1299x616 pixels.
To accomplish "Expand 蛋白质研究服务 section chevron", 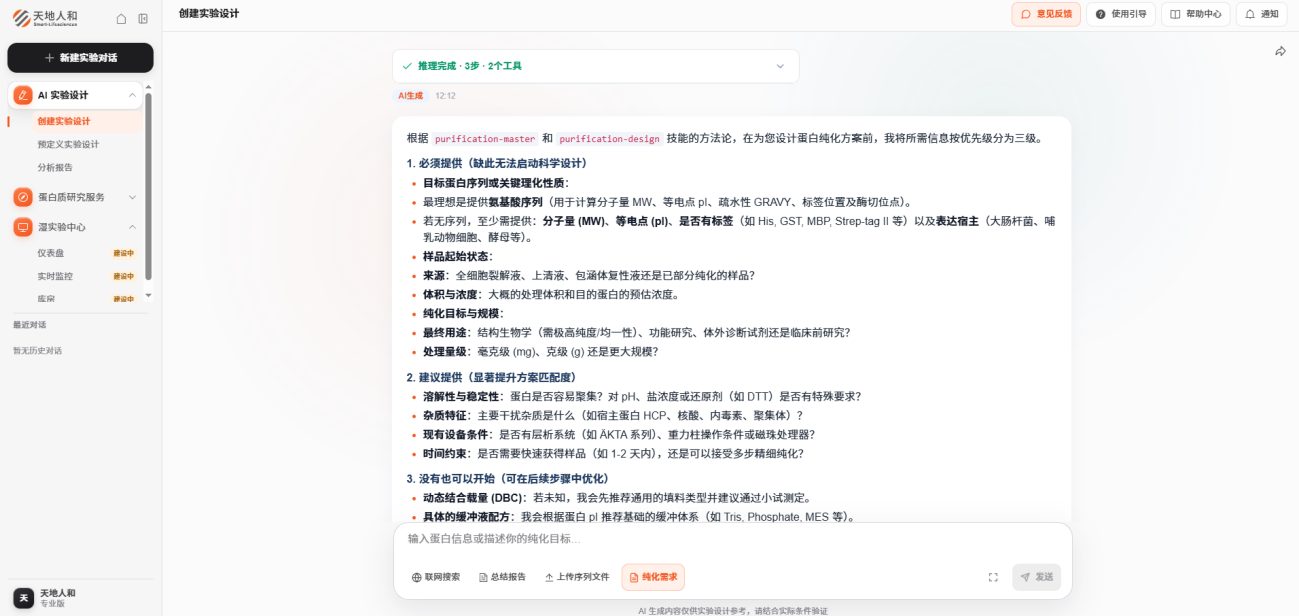I will click(x=132, y=197).
